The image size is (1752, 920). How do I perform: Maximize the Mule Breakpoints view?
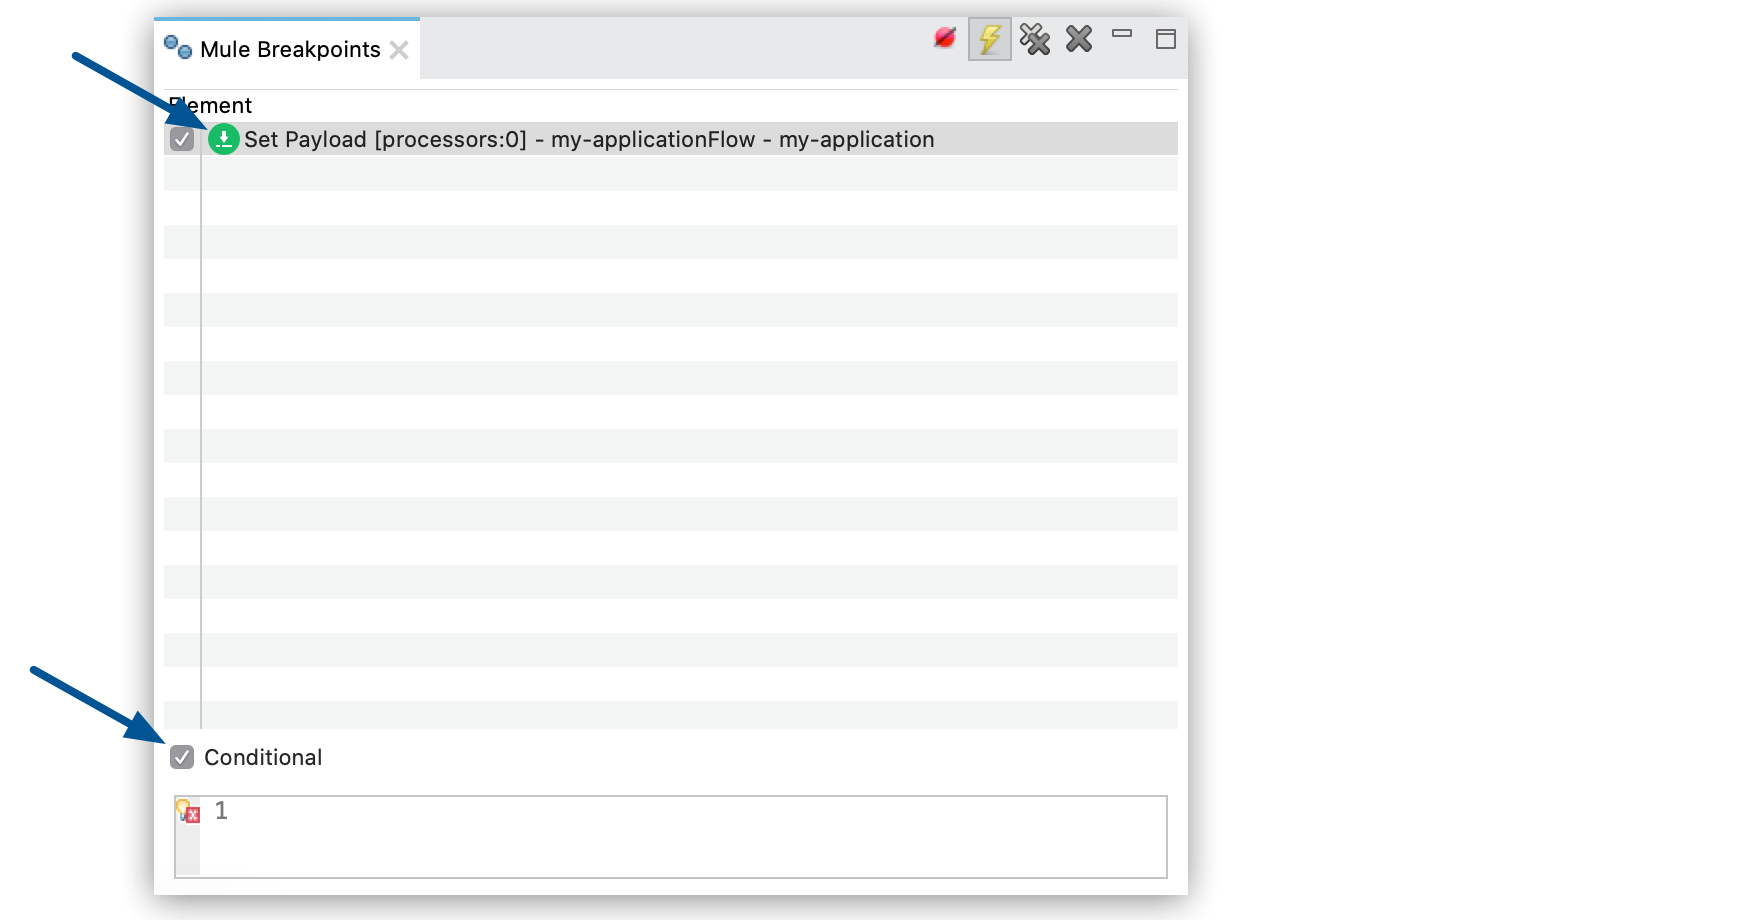1166,40
